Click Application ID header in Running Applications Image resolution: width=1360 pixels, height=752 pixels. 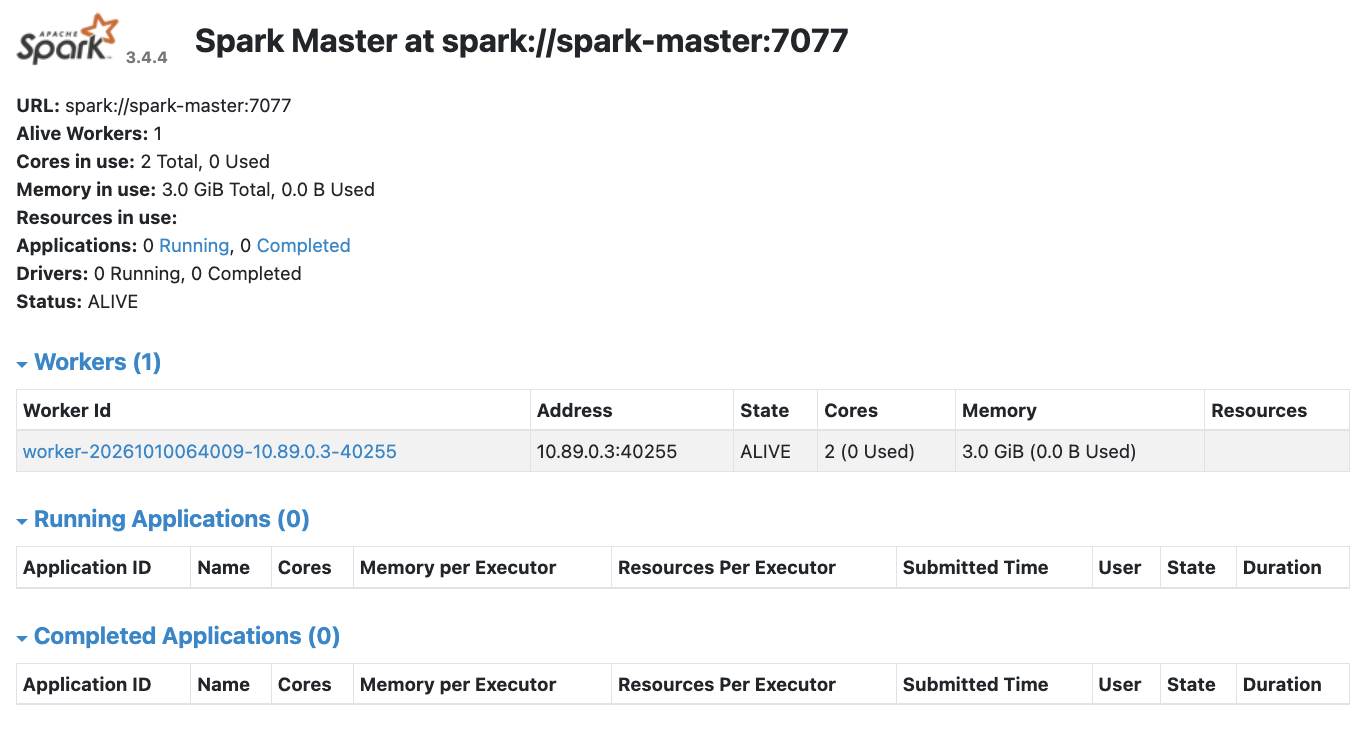click(x=104, y=568)
